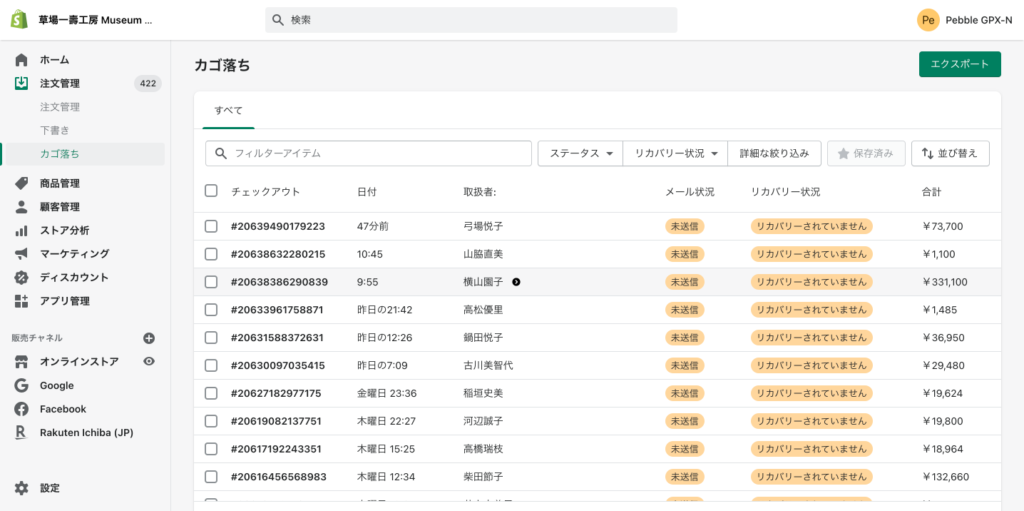The image size is (1024, 511).
Task: Open 顧客管理 via its person icon
Action: click(21, 207)
